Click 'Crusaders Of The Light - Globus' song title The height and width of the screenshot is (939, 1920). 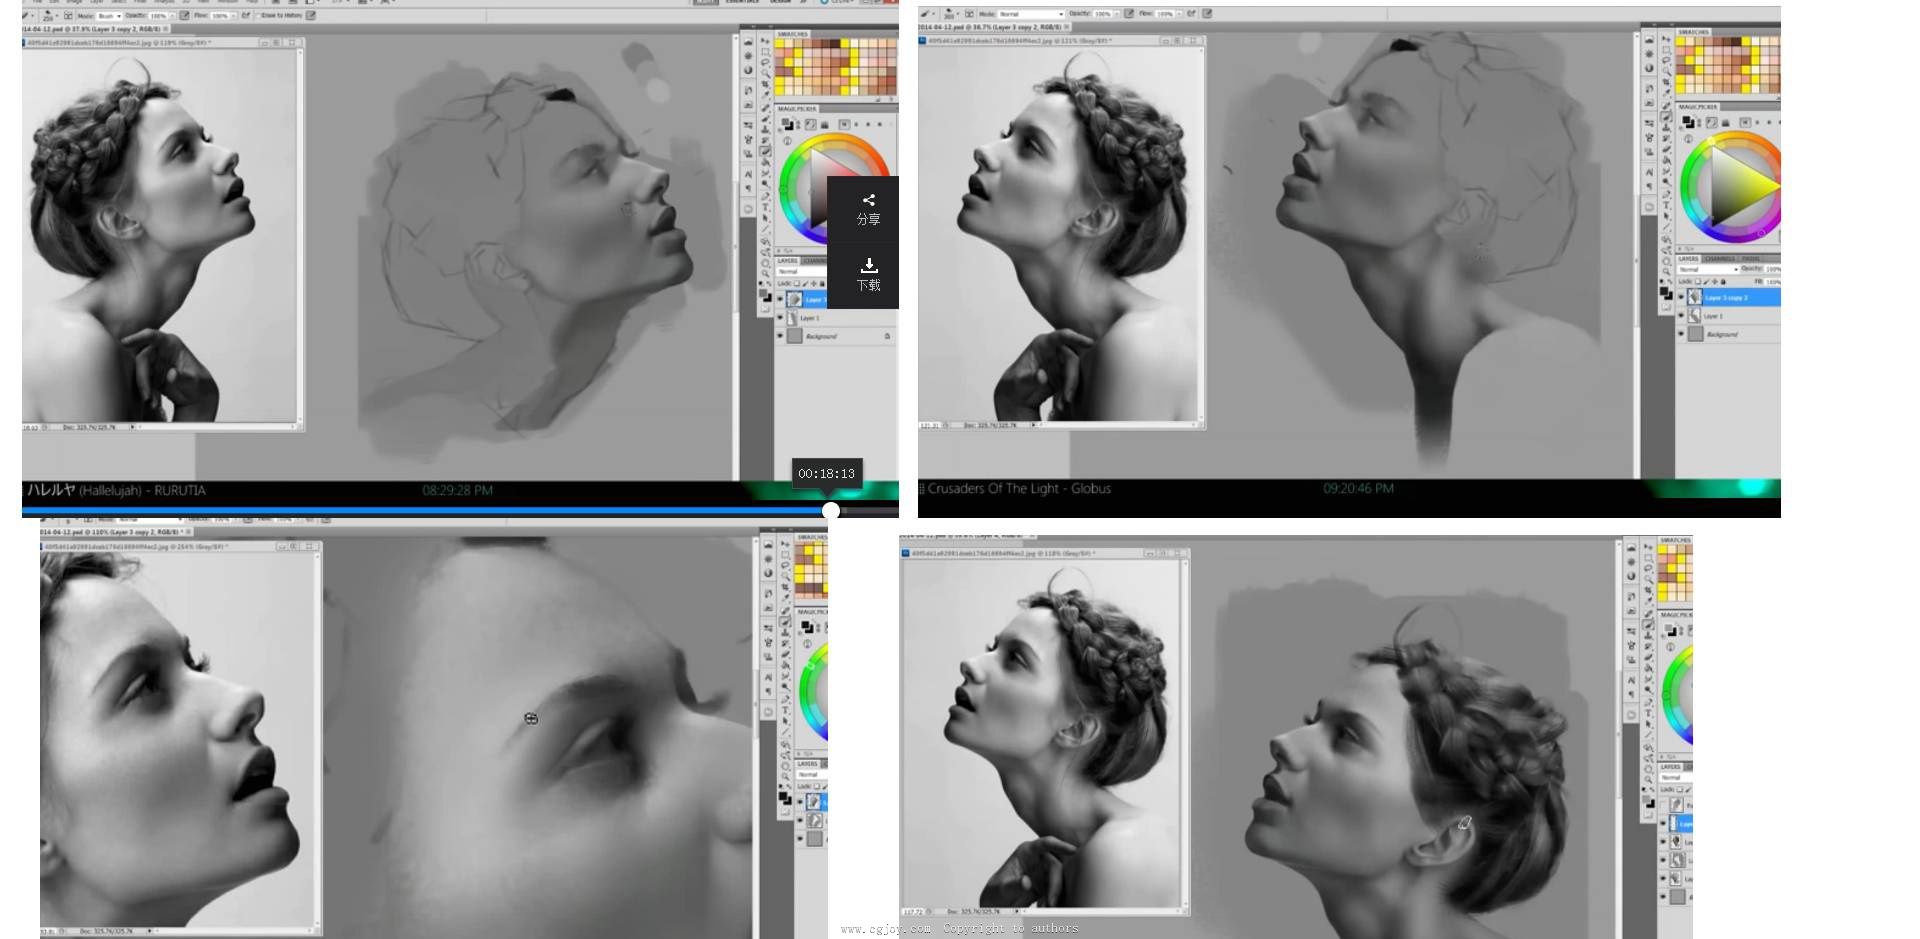tap(1019, 489)
